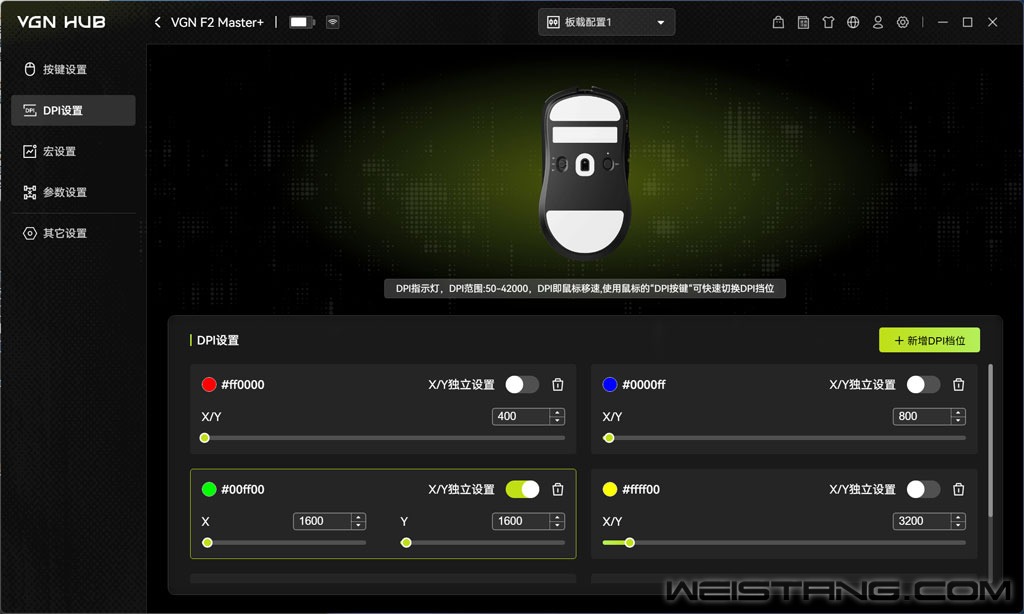
Task: Click the skin (t-shirt) theme icon
Action: pos(828,22)
